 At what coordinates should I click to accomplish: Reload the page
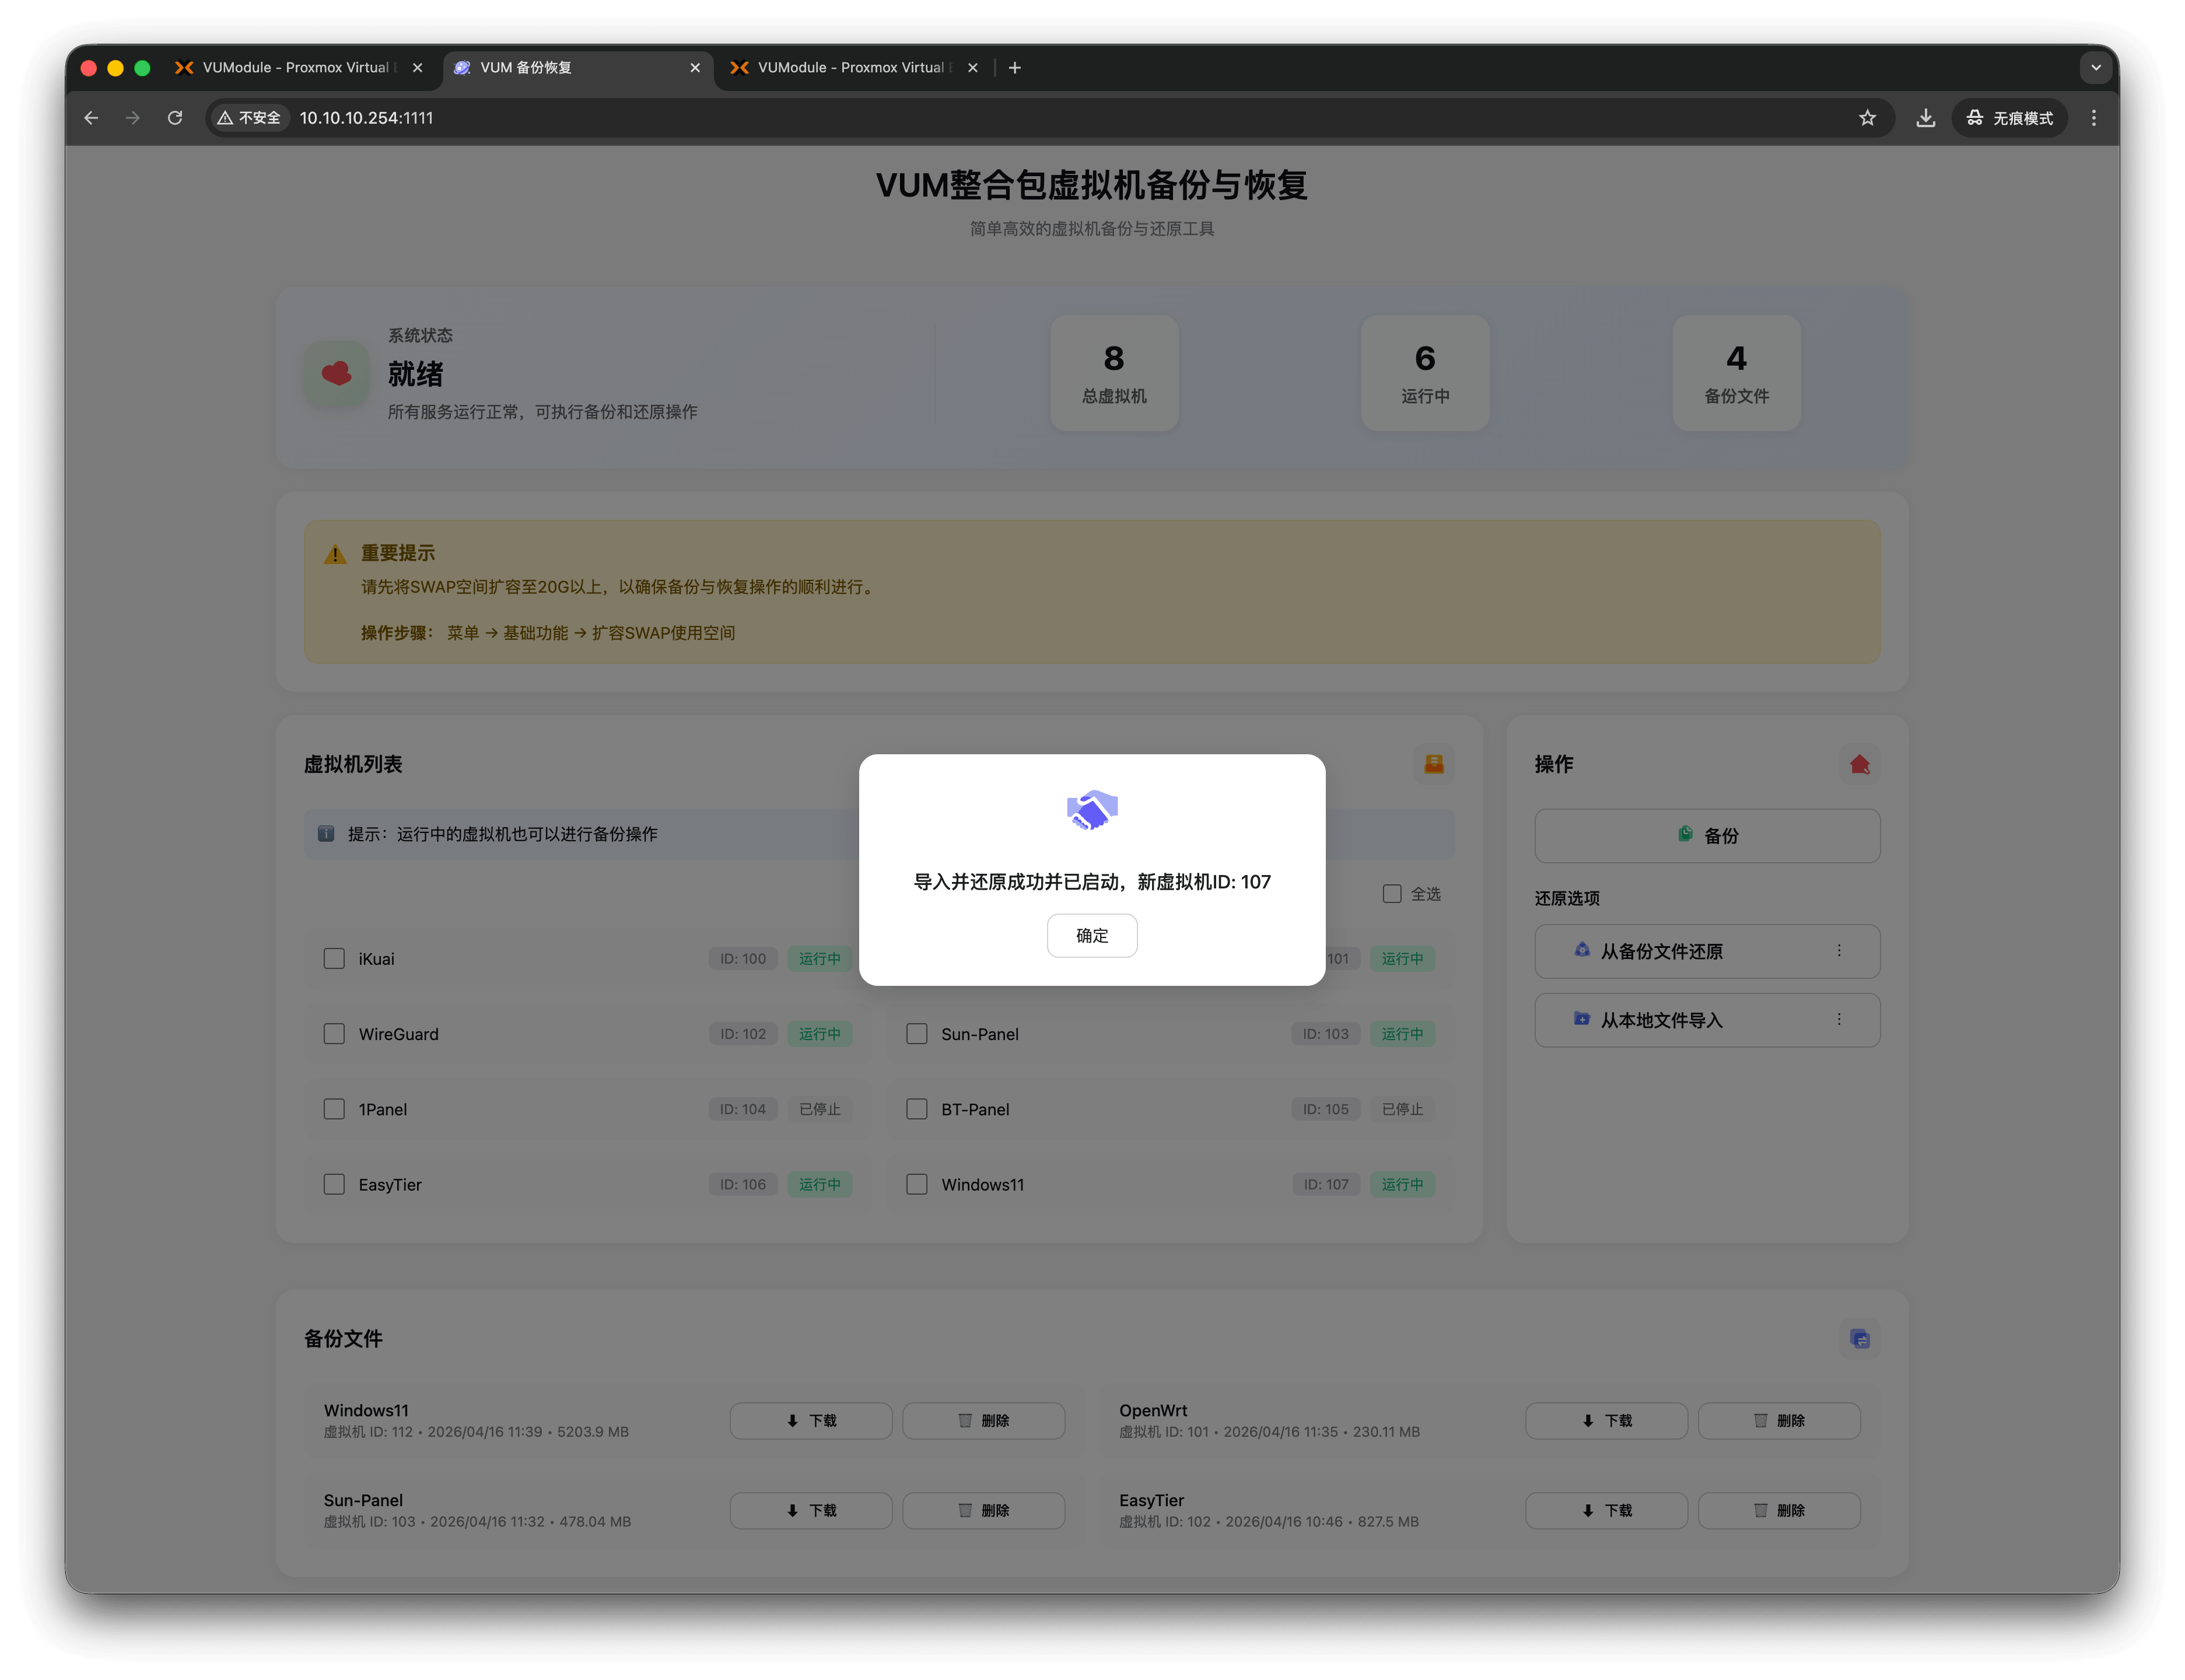click(175, 118)
